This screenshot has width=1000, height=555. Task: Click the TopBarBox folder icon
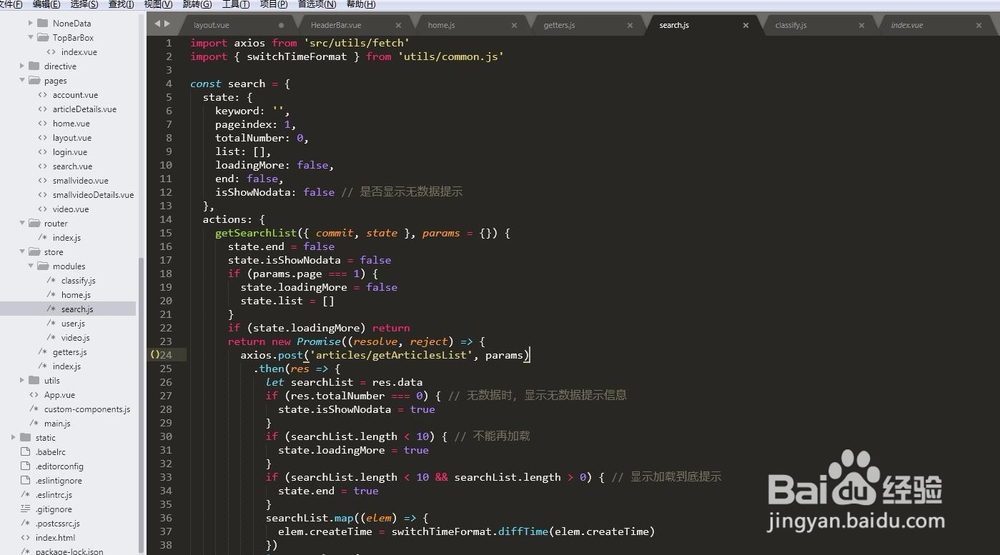(x=43, y=38)
